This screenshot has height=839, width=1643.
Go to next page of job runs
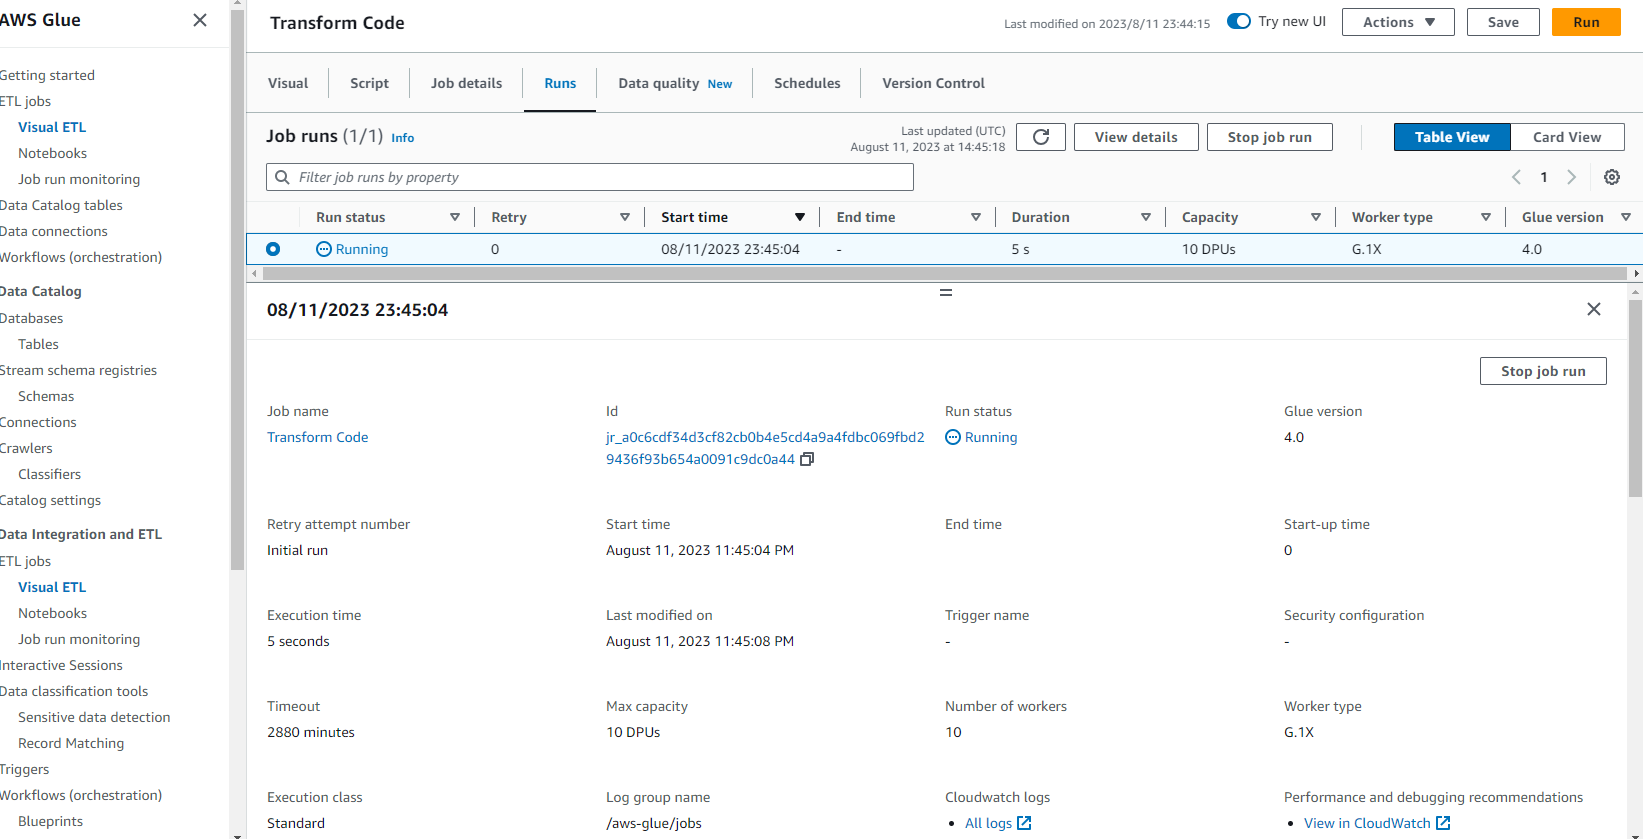(1571, 177)
